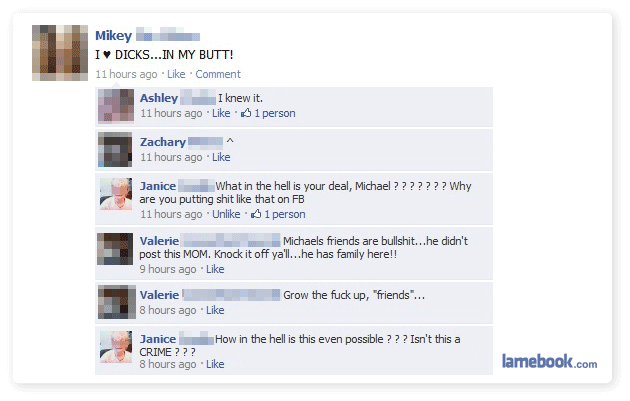Click thumbs-up icon on Ashley's comment

[246, 113]
